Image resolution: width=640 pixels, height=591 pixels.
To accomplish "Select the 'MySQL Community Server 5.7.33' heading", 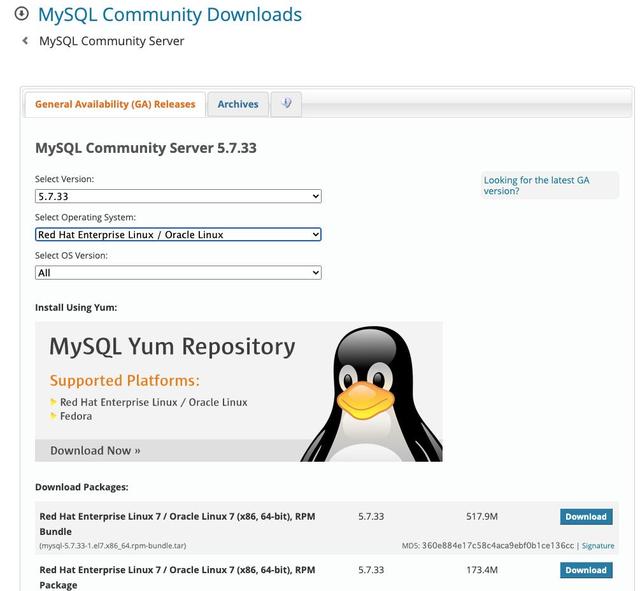I will tap(146, 148).
